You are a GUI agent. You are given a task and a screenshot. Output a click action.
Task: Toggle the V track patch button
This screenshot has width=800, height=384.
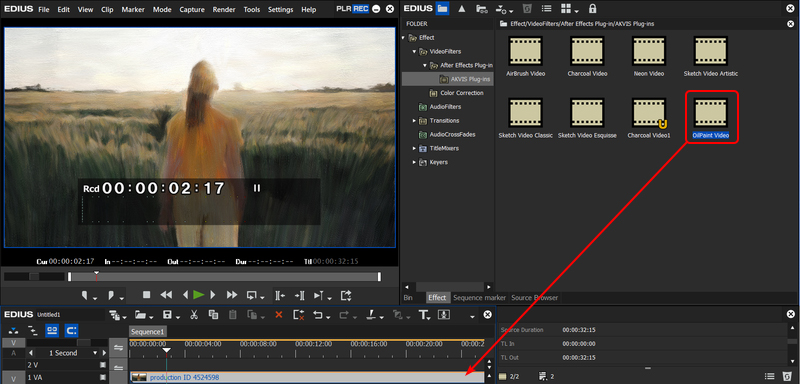14,343
